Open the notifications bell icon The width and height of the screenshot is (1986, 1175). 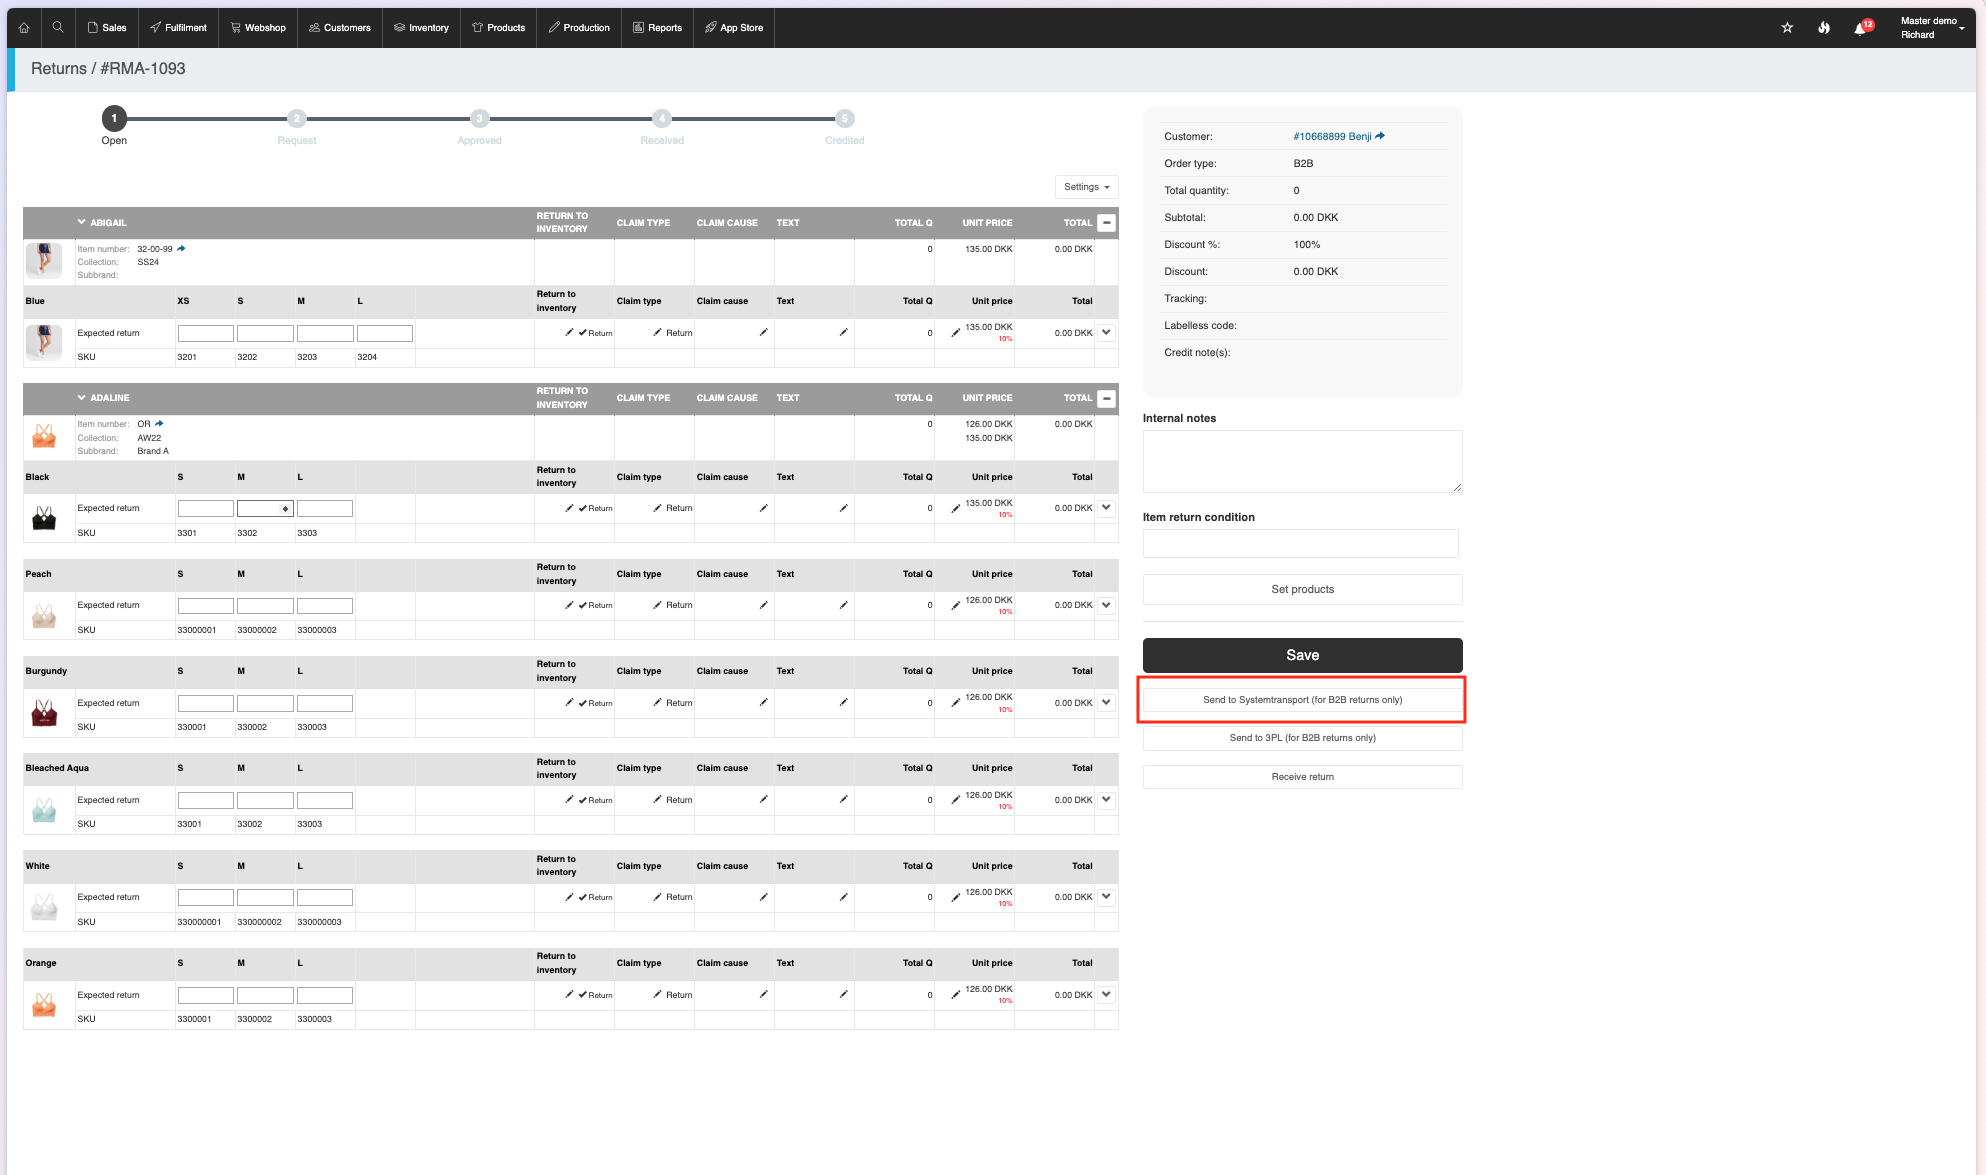pyautogui.click(x=1860, y=28)
